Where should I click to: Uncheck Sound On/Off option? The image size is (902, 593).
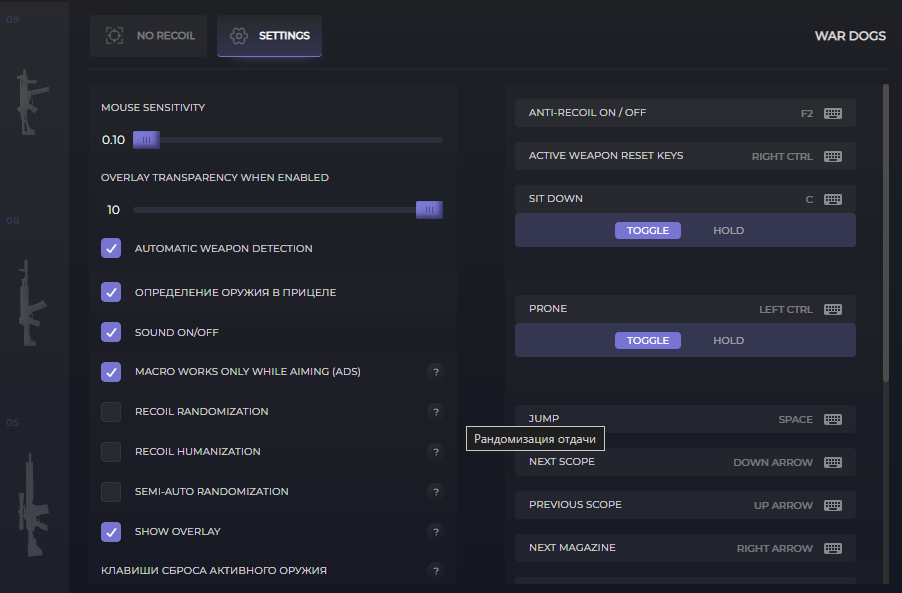[x=111, y=332]
